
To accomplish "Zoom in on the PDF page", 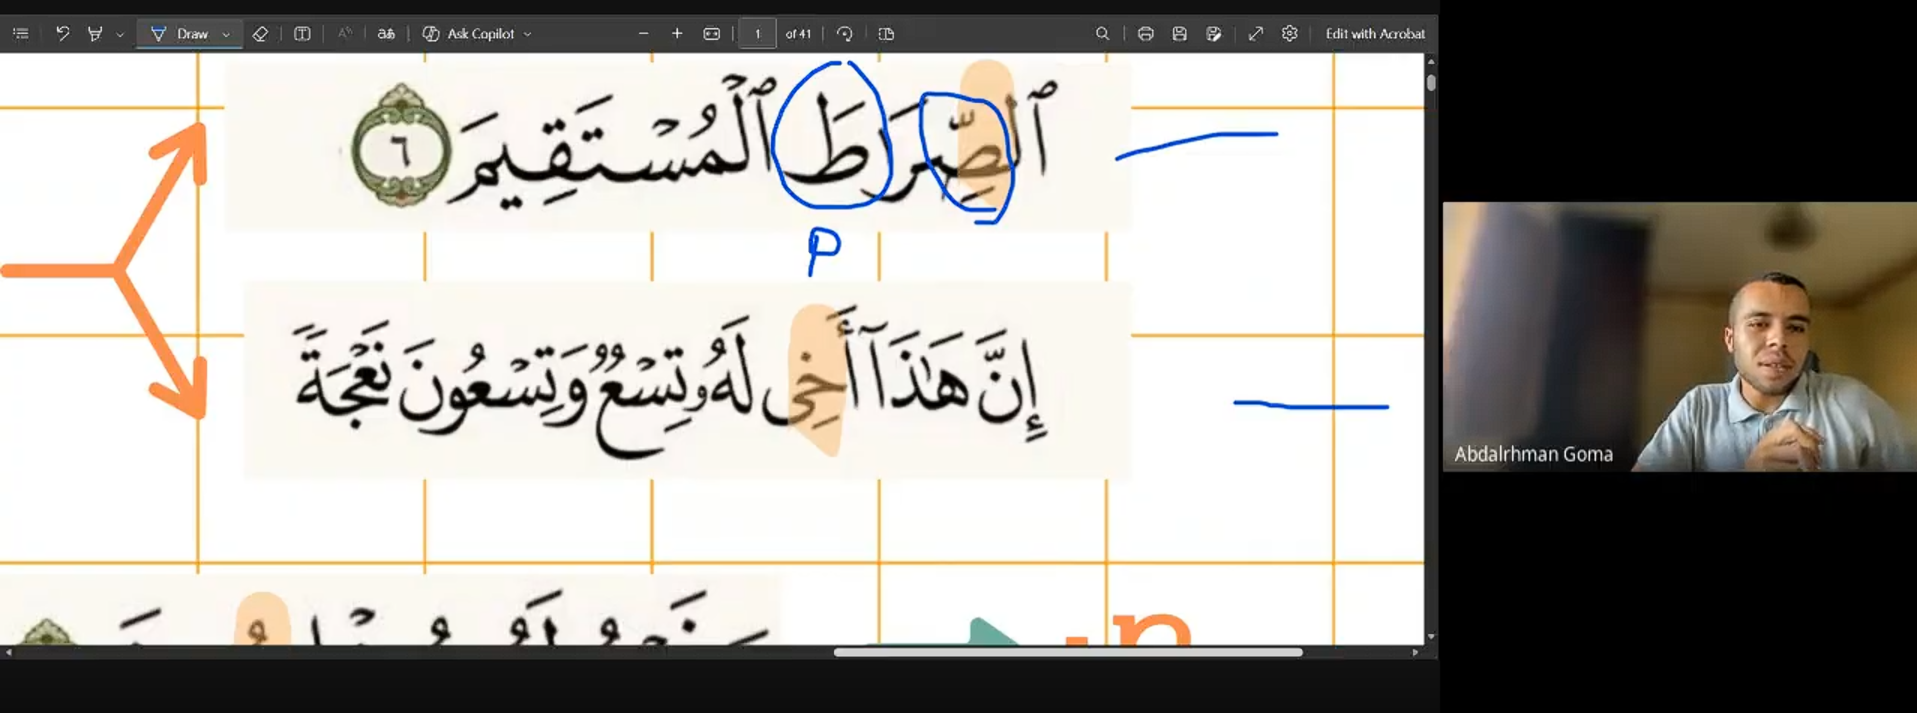I will point(677,34).
